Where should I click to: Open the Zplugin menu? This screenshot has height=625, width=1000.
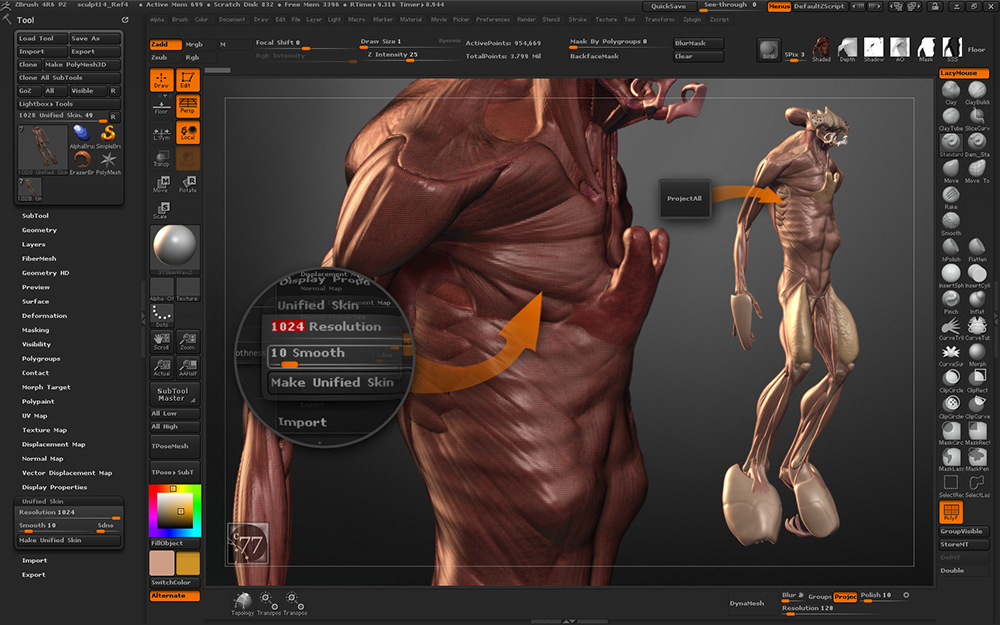(691, 19)
